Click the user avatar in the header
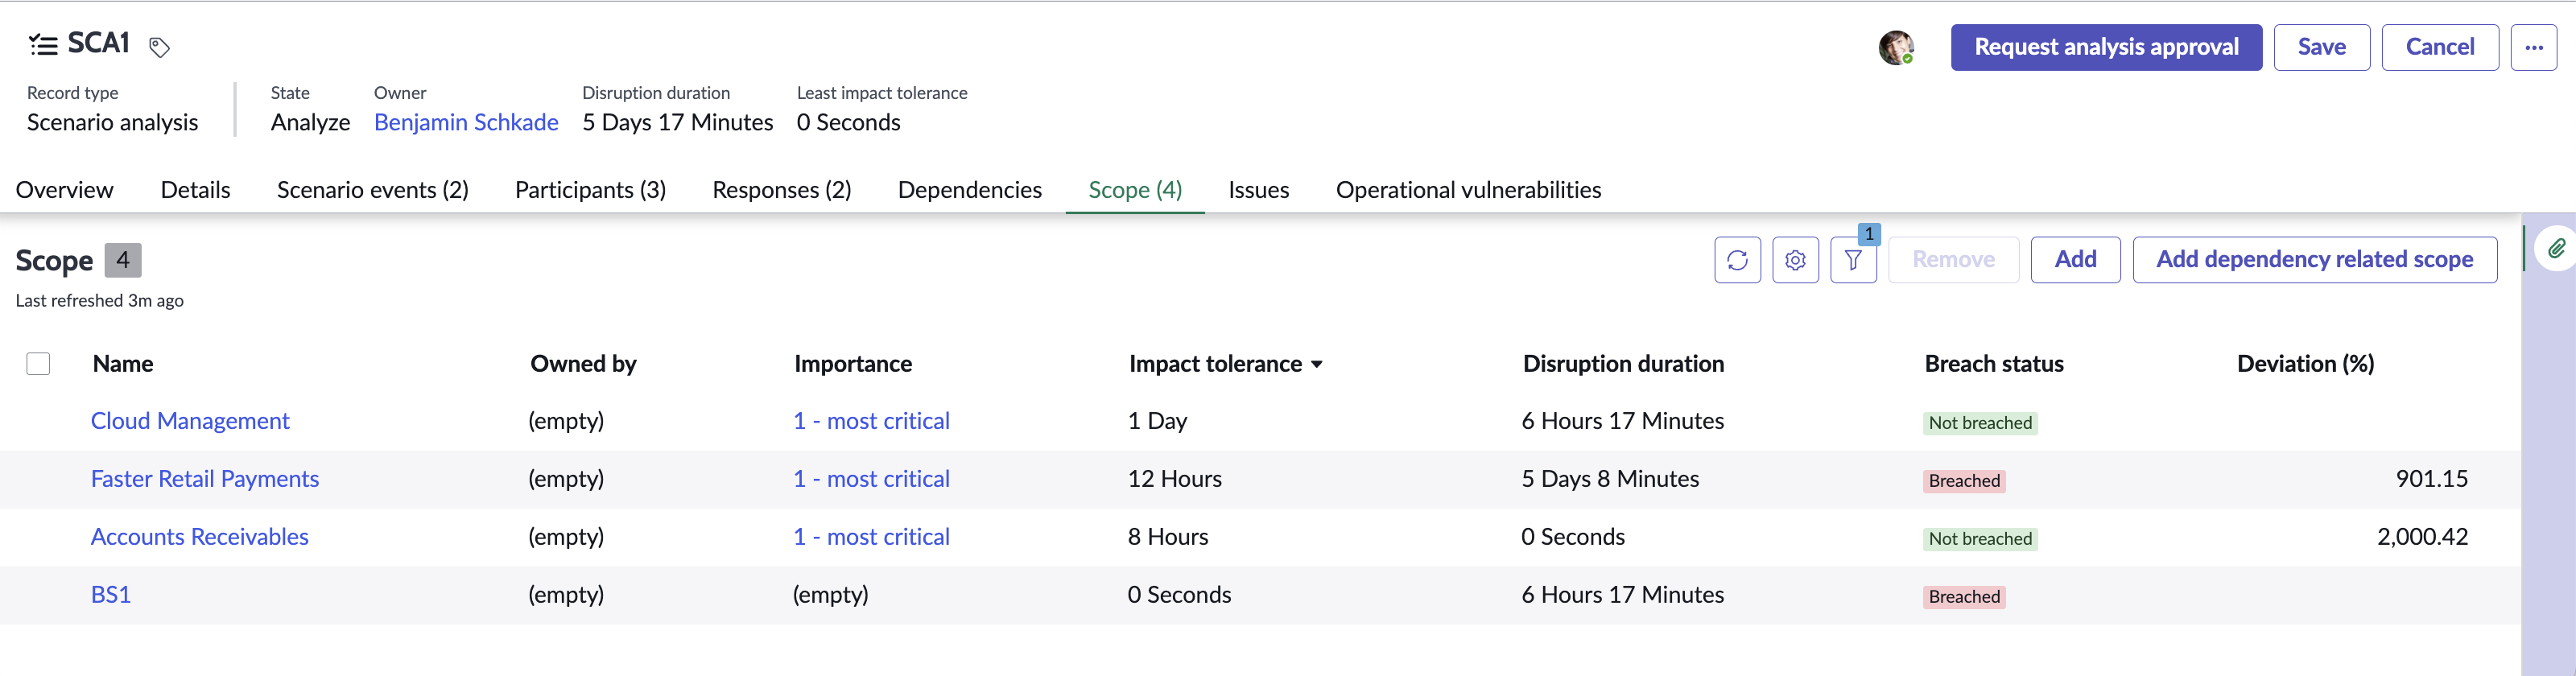This screenshot has height=676, width=2576. (x=1896, y=47)
